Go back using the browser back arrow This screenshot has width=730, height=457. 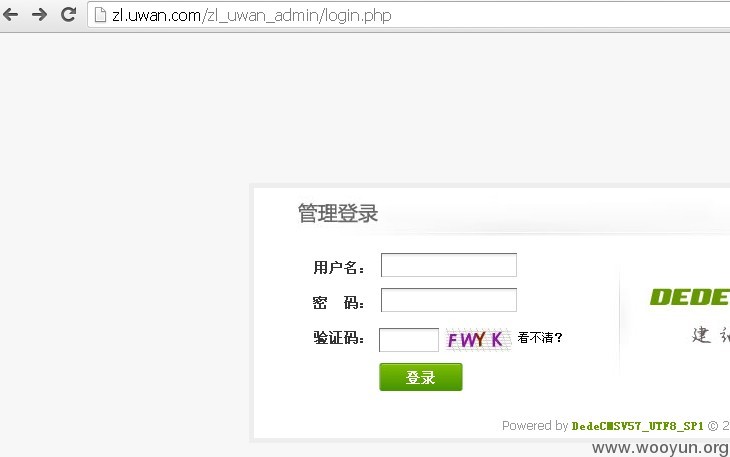point(10,14)
